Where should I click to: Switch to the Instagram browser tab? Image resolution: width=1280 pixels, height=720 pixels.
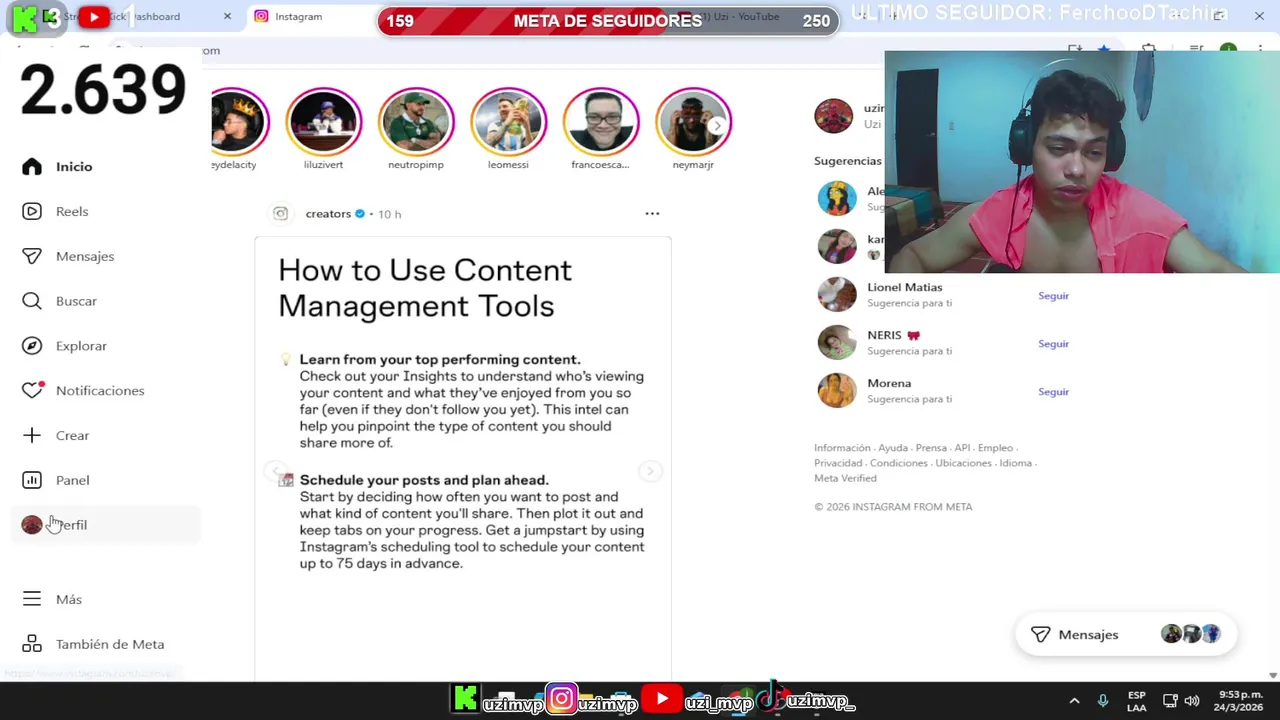tap(308, 16)
